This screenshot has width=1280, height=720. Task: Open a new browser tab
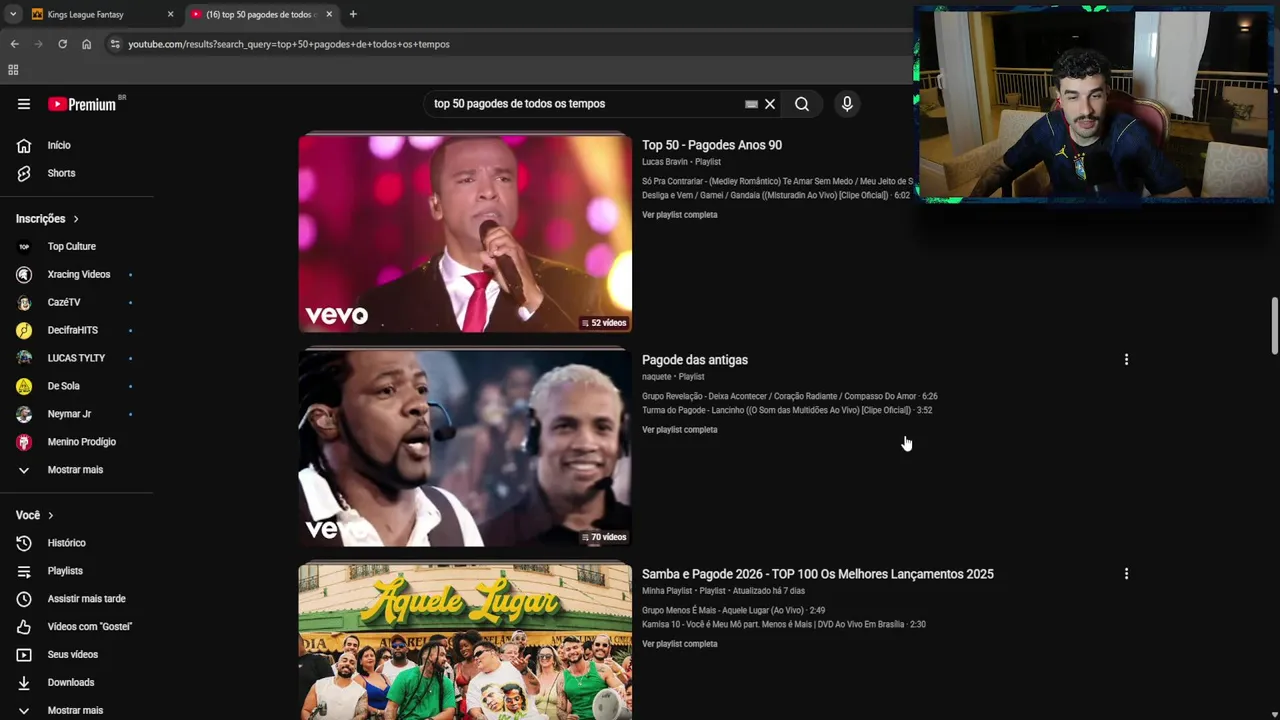point(353,14)
